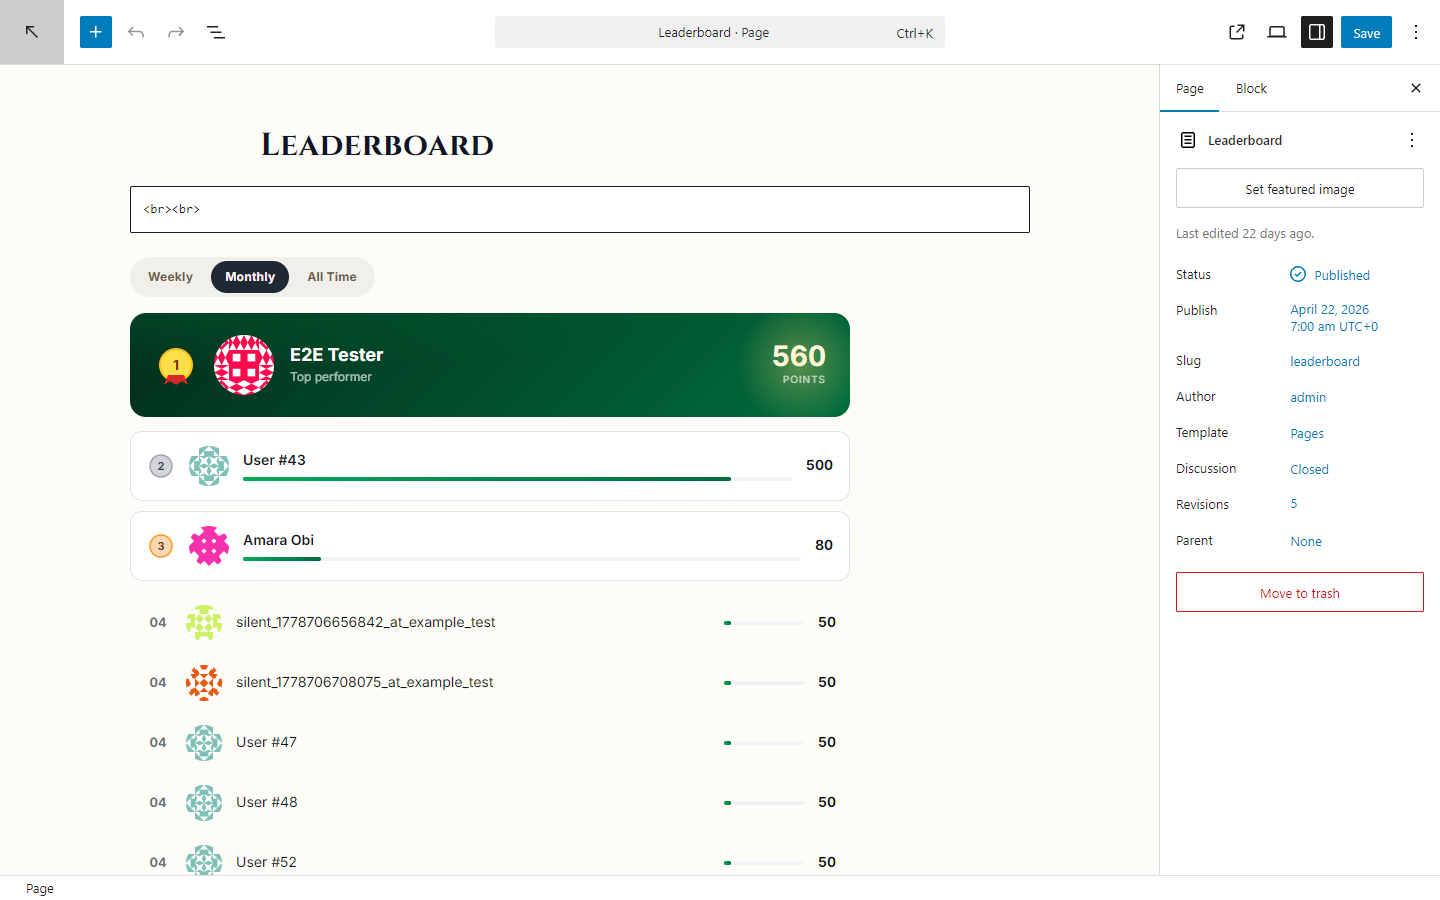Image resolution: width=1440 pixels, height=900 pixels.
Task: Open the 5 revisions history
Action: click(x=1294, y=504)
